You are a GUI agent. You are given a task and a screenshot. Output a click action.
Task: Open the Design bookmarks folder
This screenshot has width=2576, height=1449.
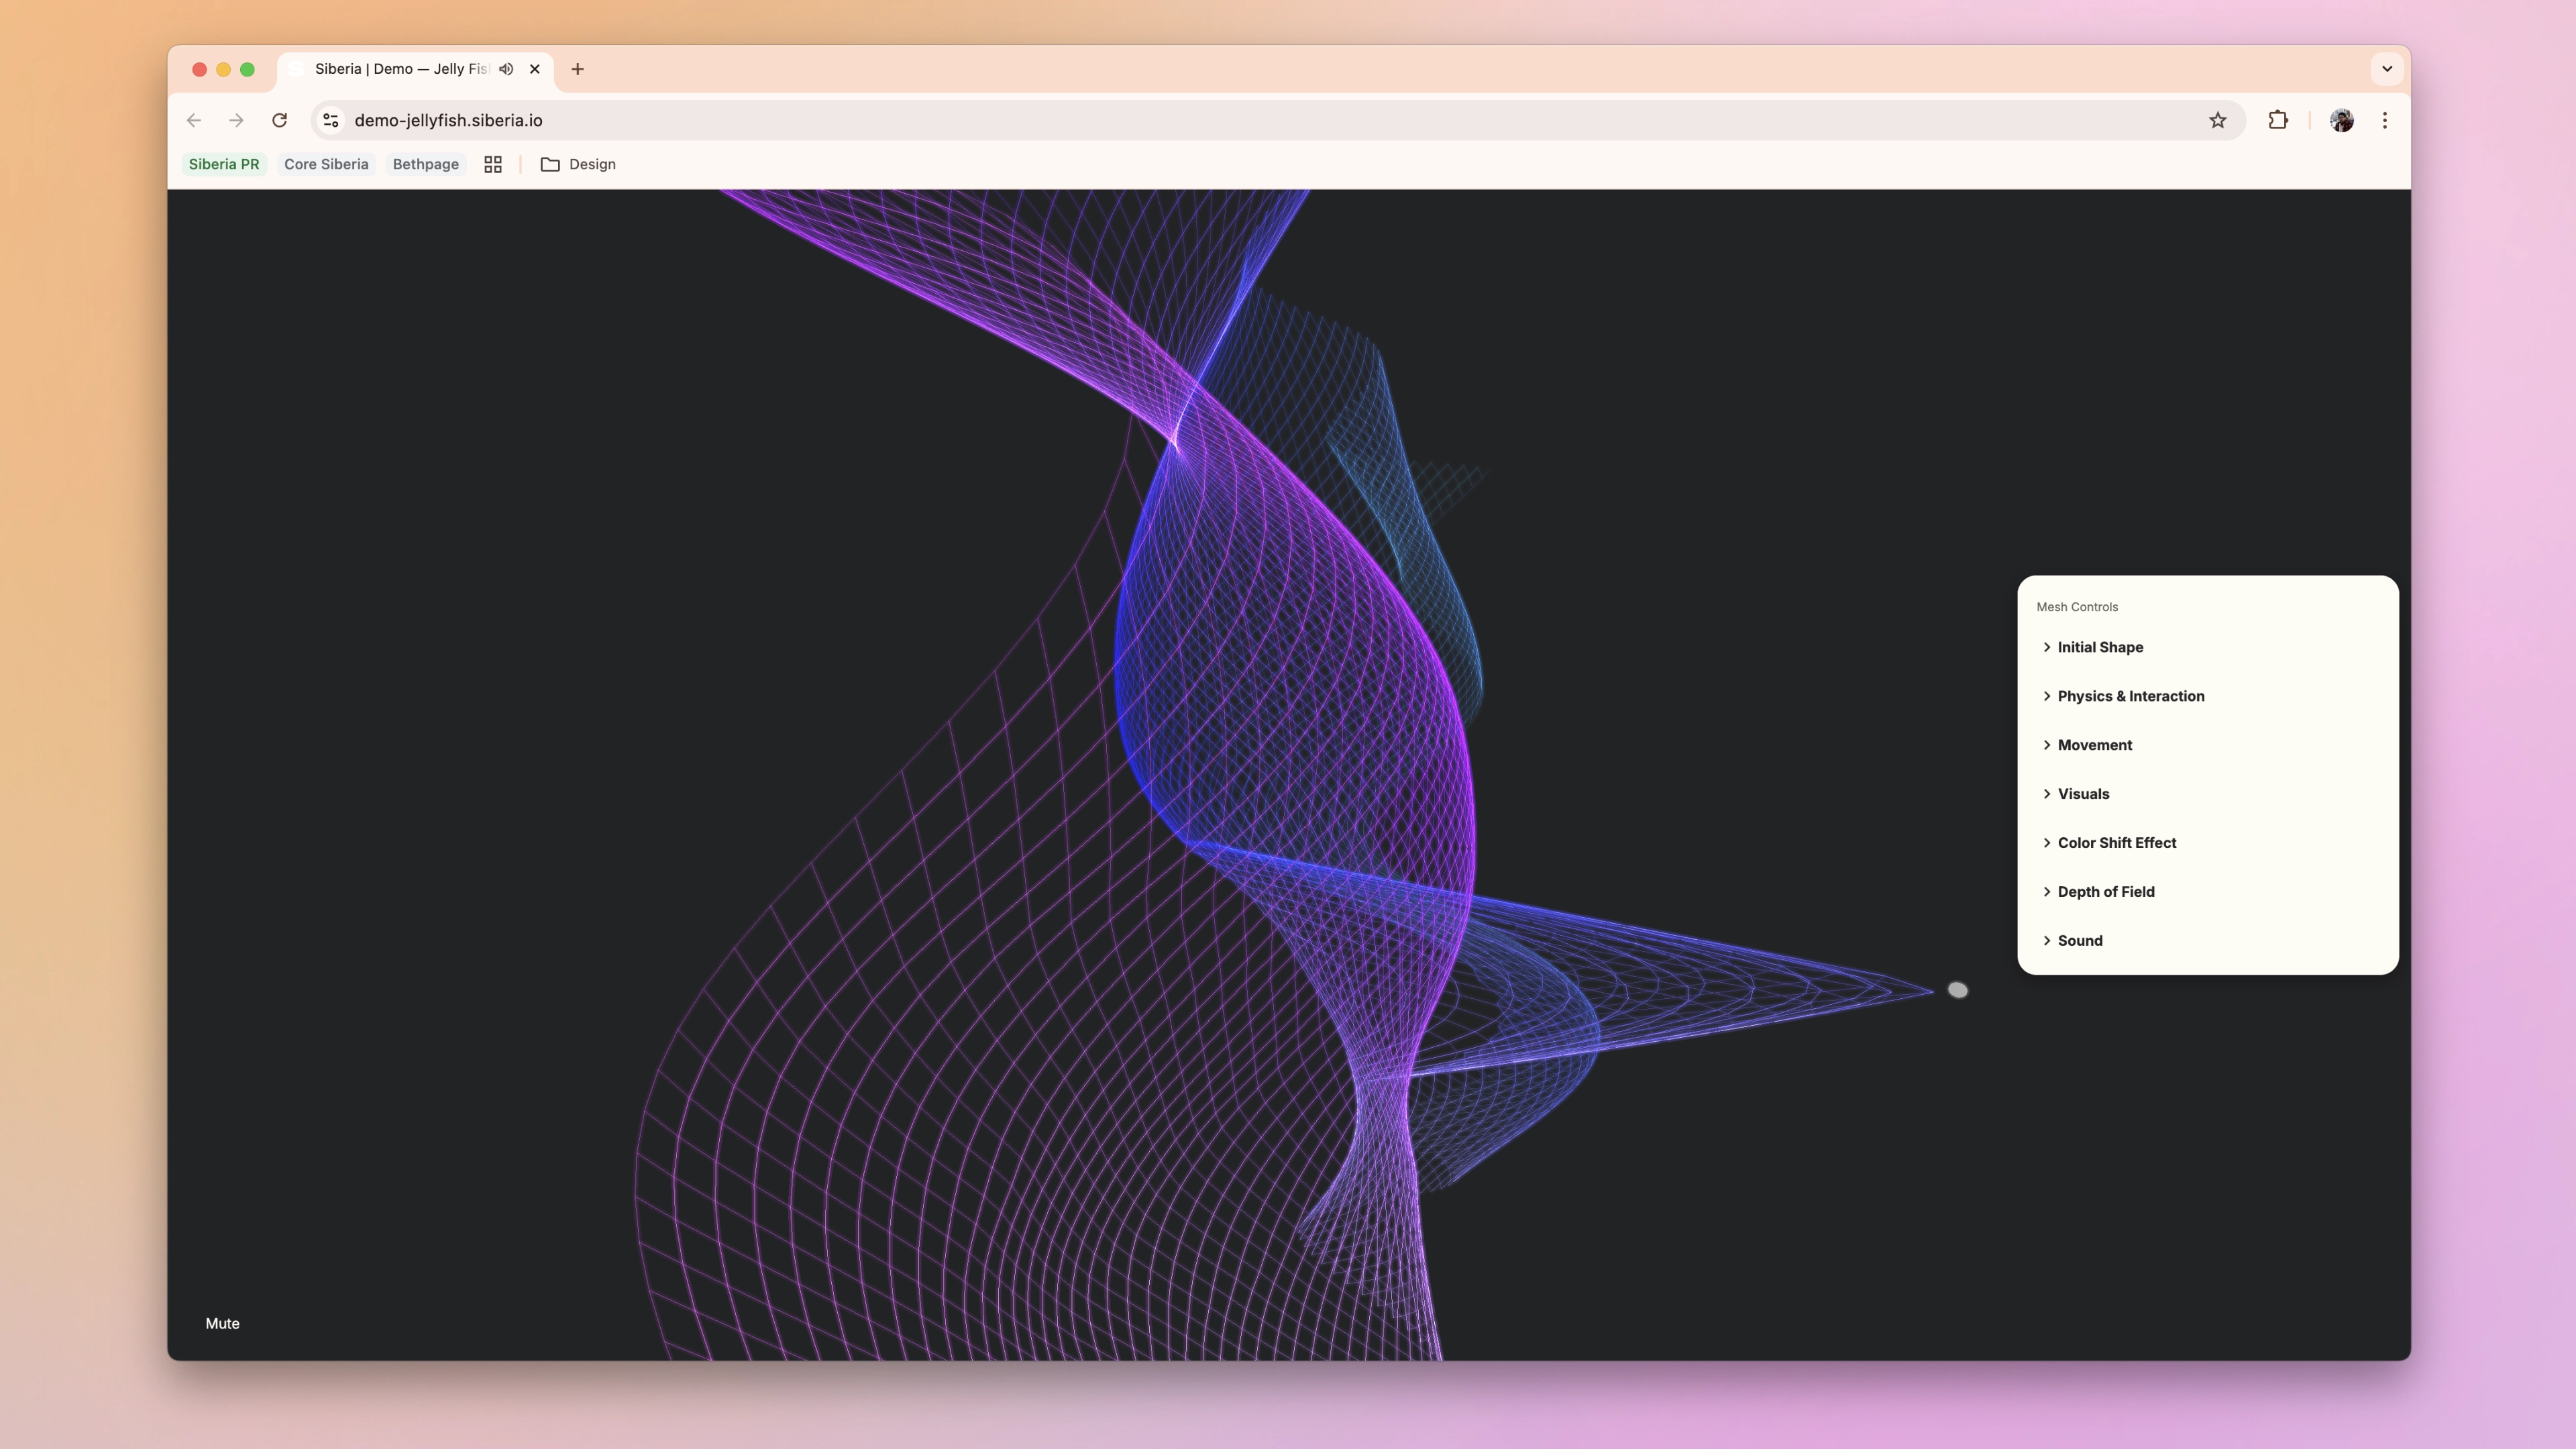click(578, 164)
